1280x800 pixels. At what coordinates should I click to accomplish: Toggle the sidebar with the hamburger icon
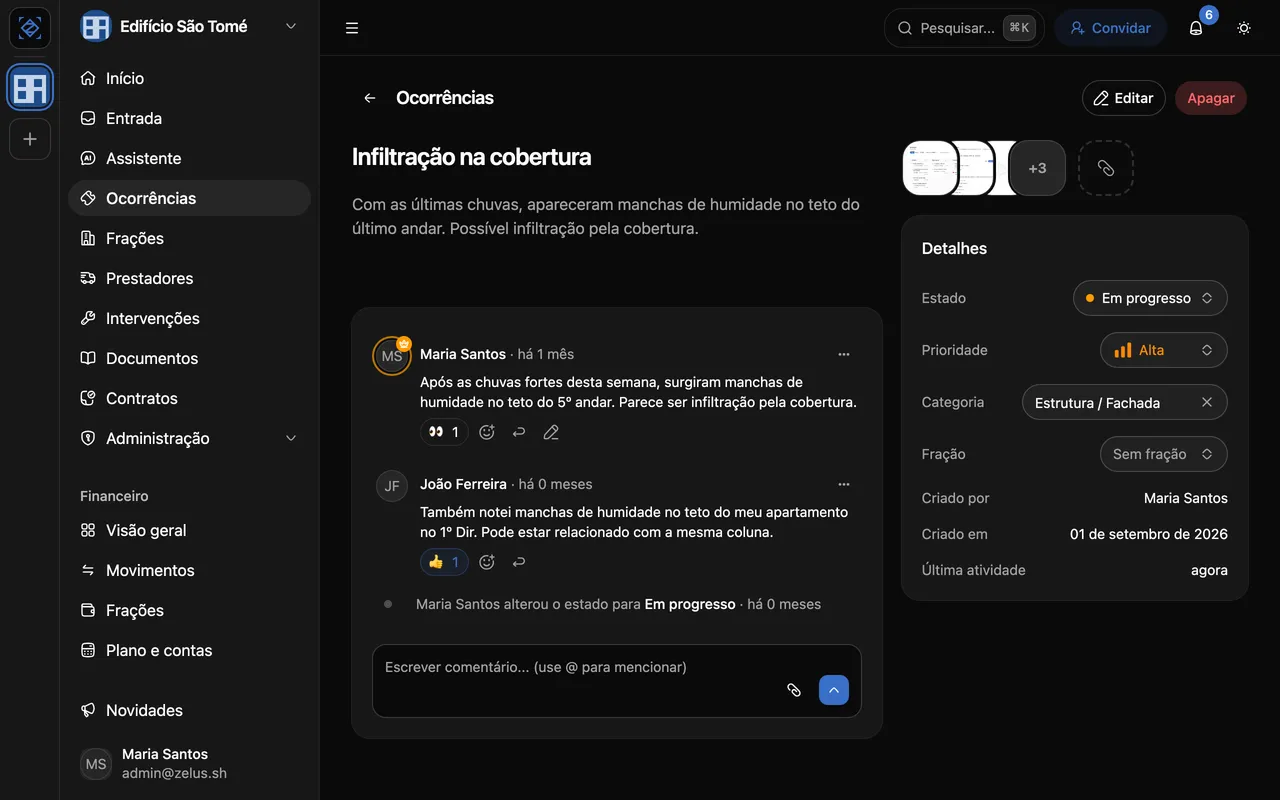click(x=352, y=28)
